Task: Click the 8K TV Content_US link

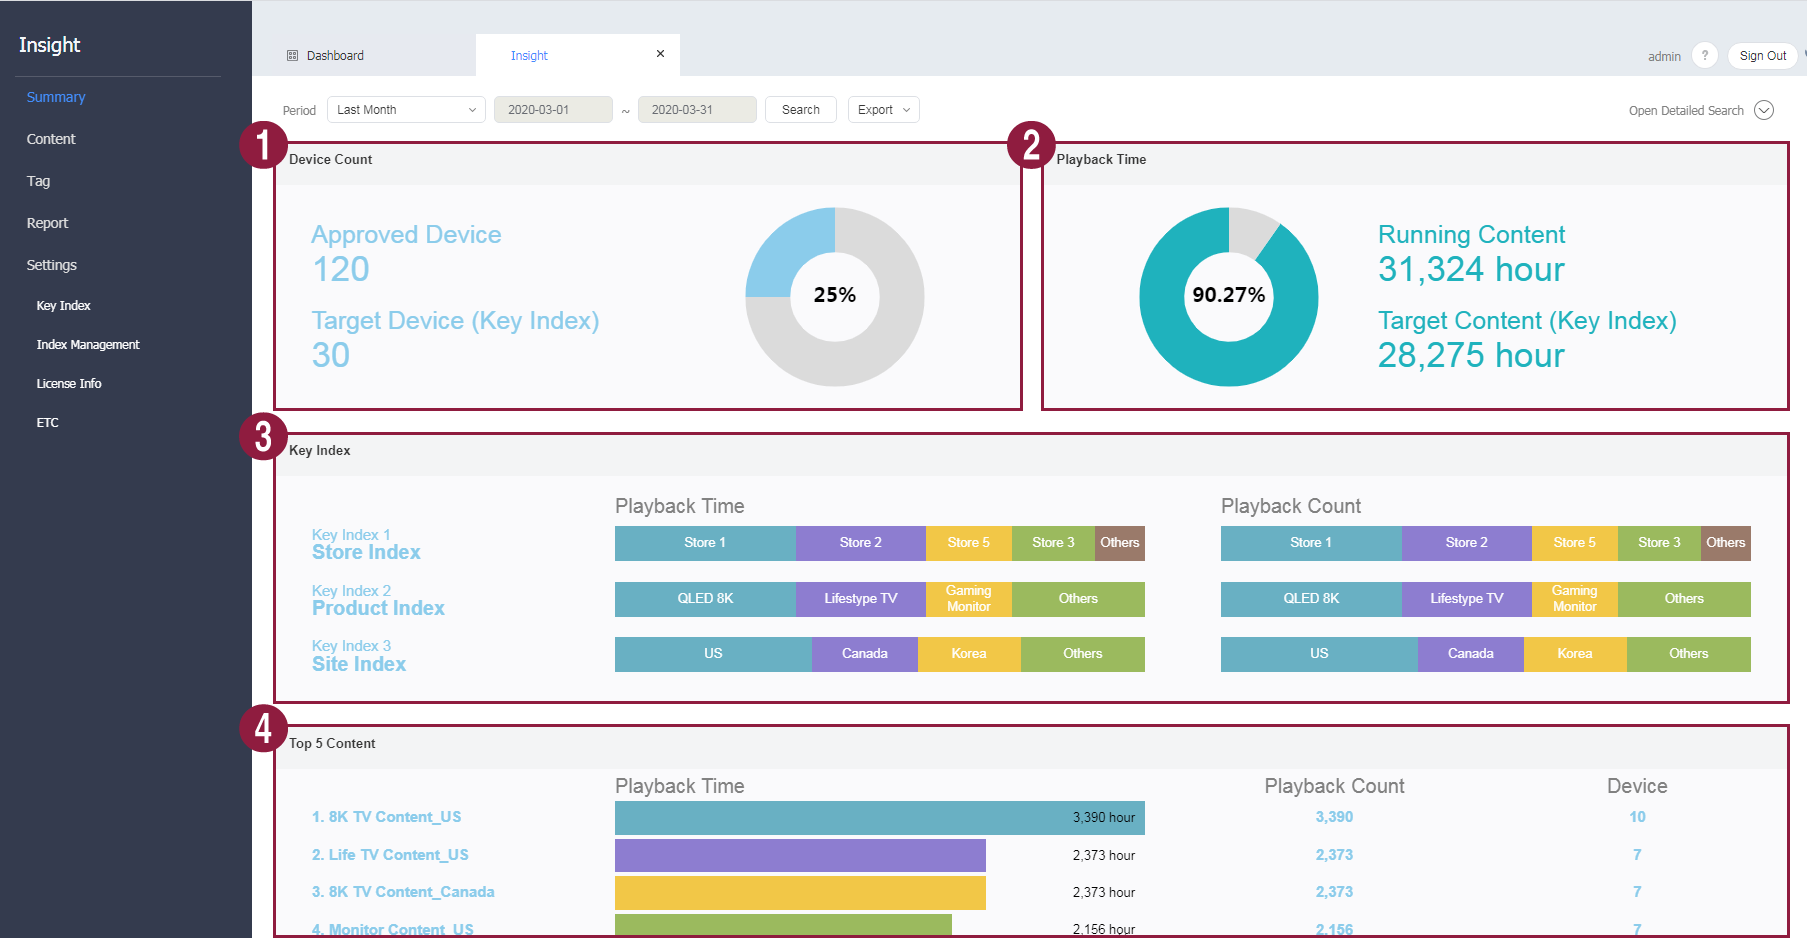Action: (386, 817)
